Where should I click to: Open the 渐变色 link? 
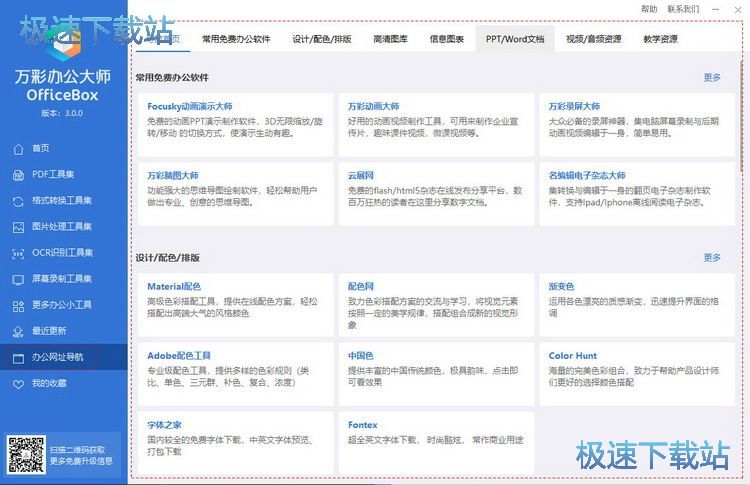[x=562, y=287]
